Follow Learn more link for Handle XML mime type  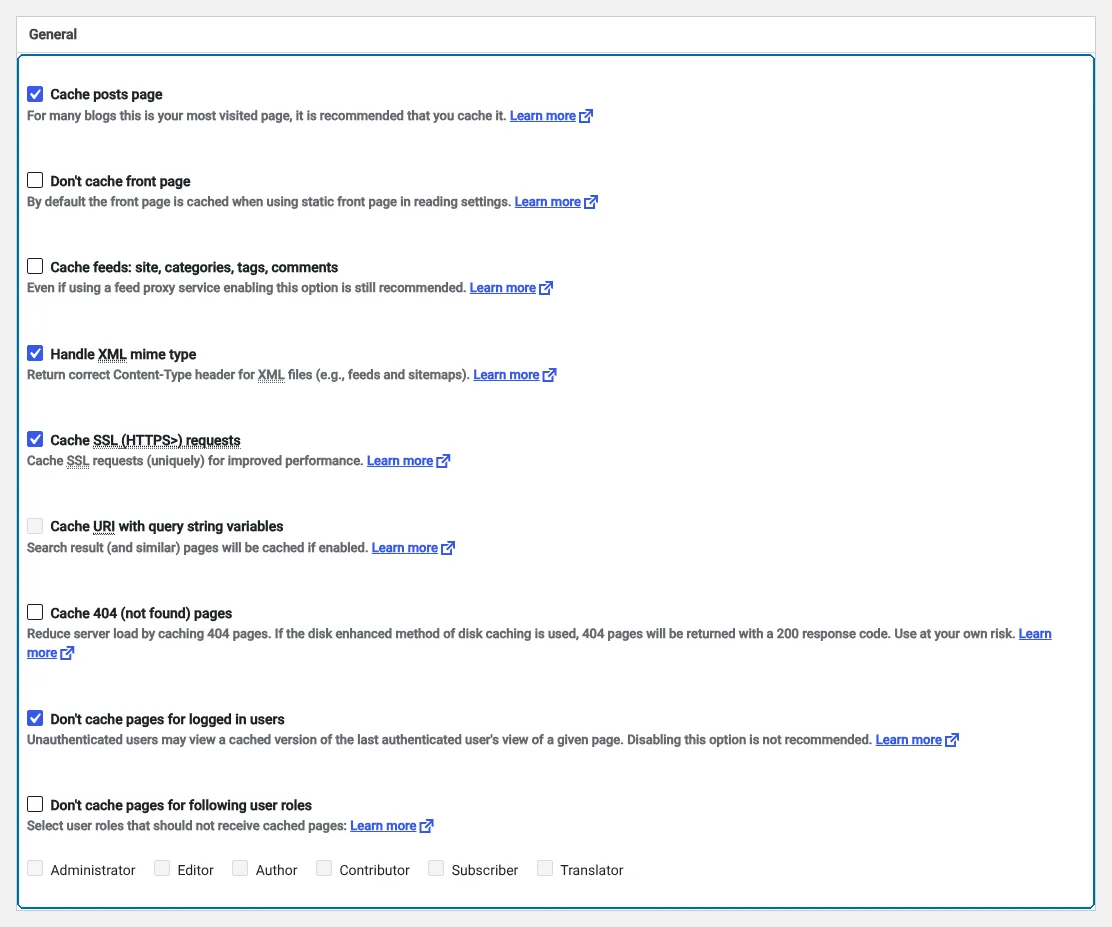coord(506,375)
